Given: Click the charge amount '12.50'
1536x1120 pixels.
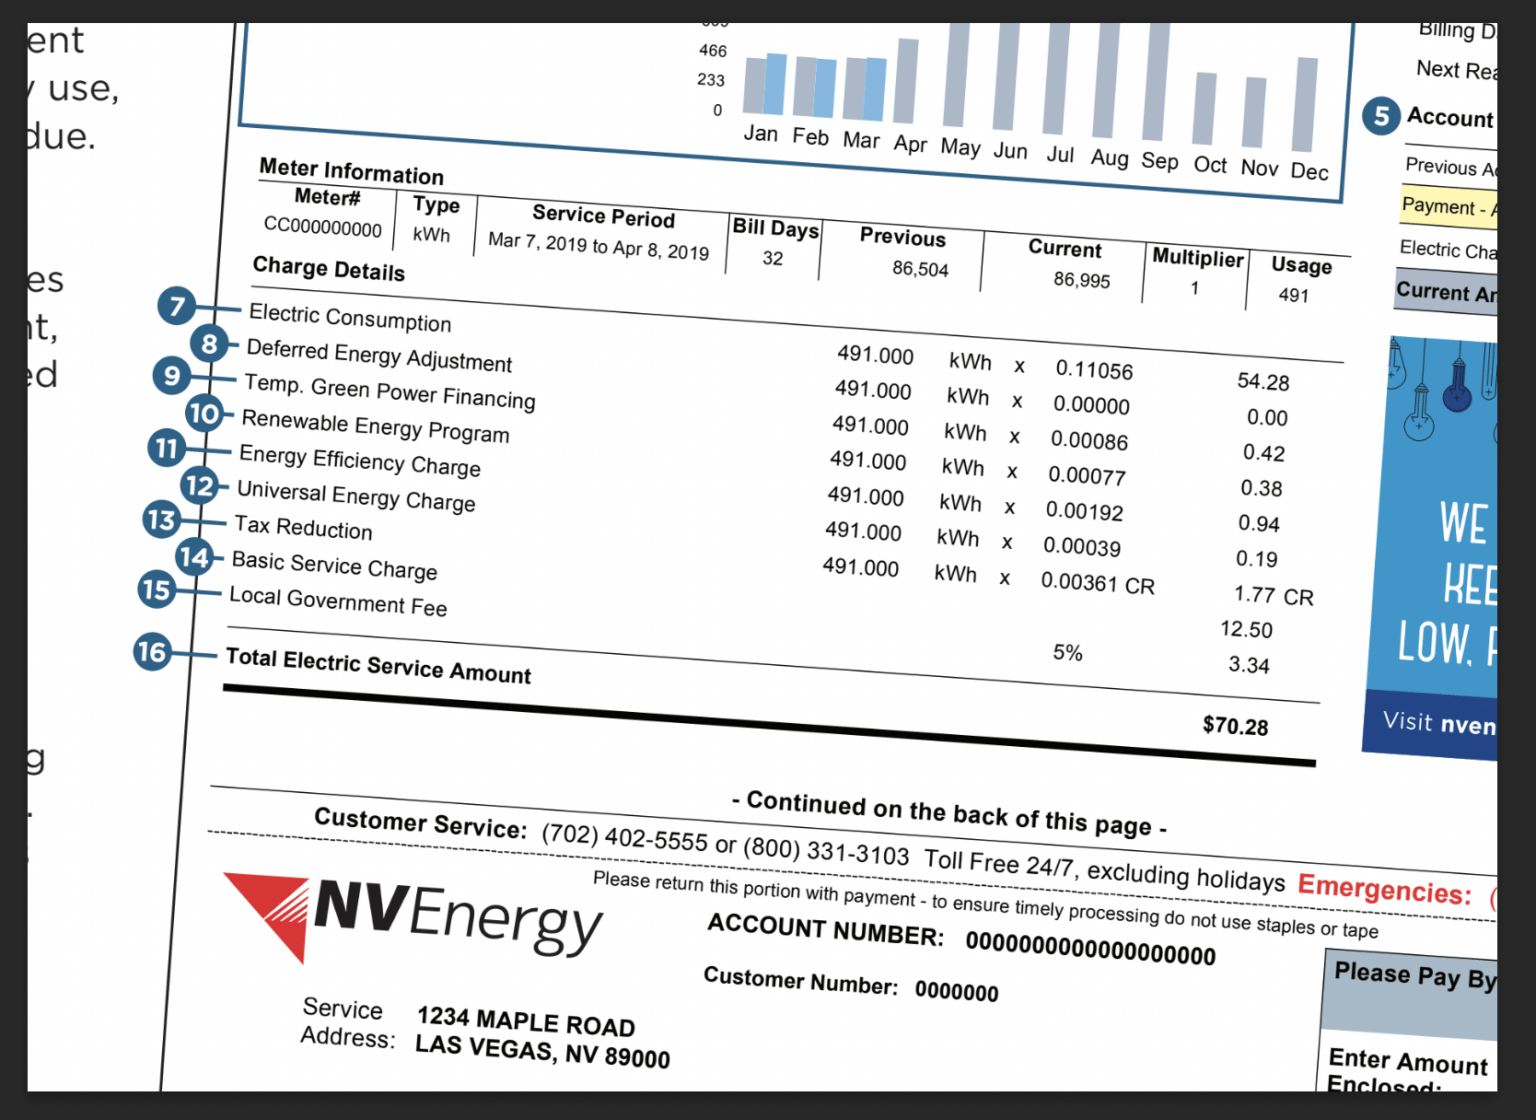Looking at the screenshot, I should point(1246,629).
